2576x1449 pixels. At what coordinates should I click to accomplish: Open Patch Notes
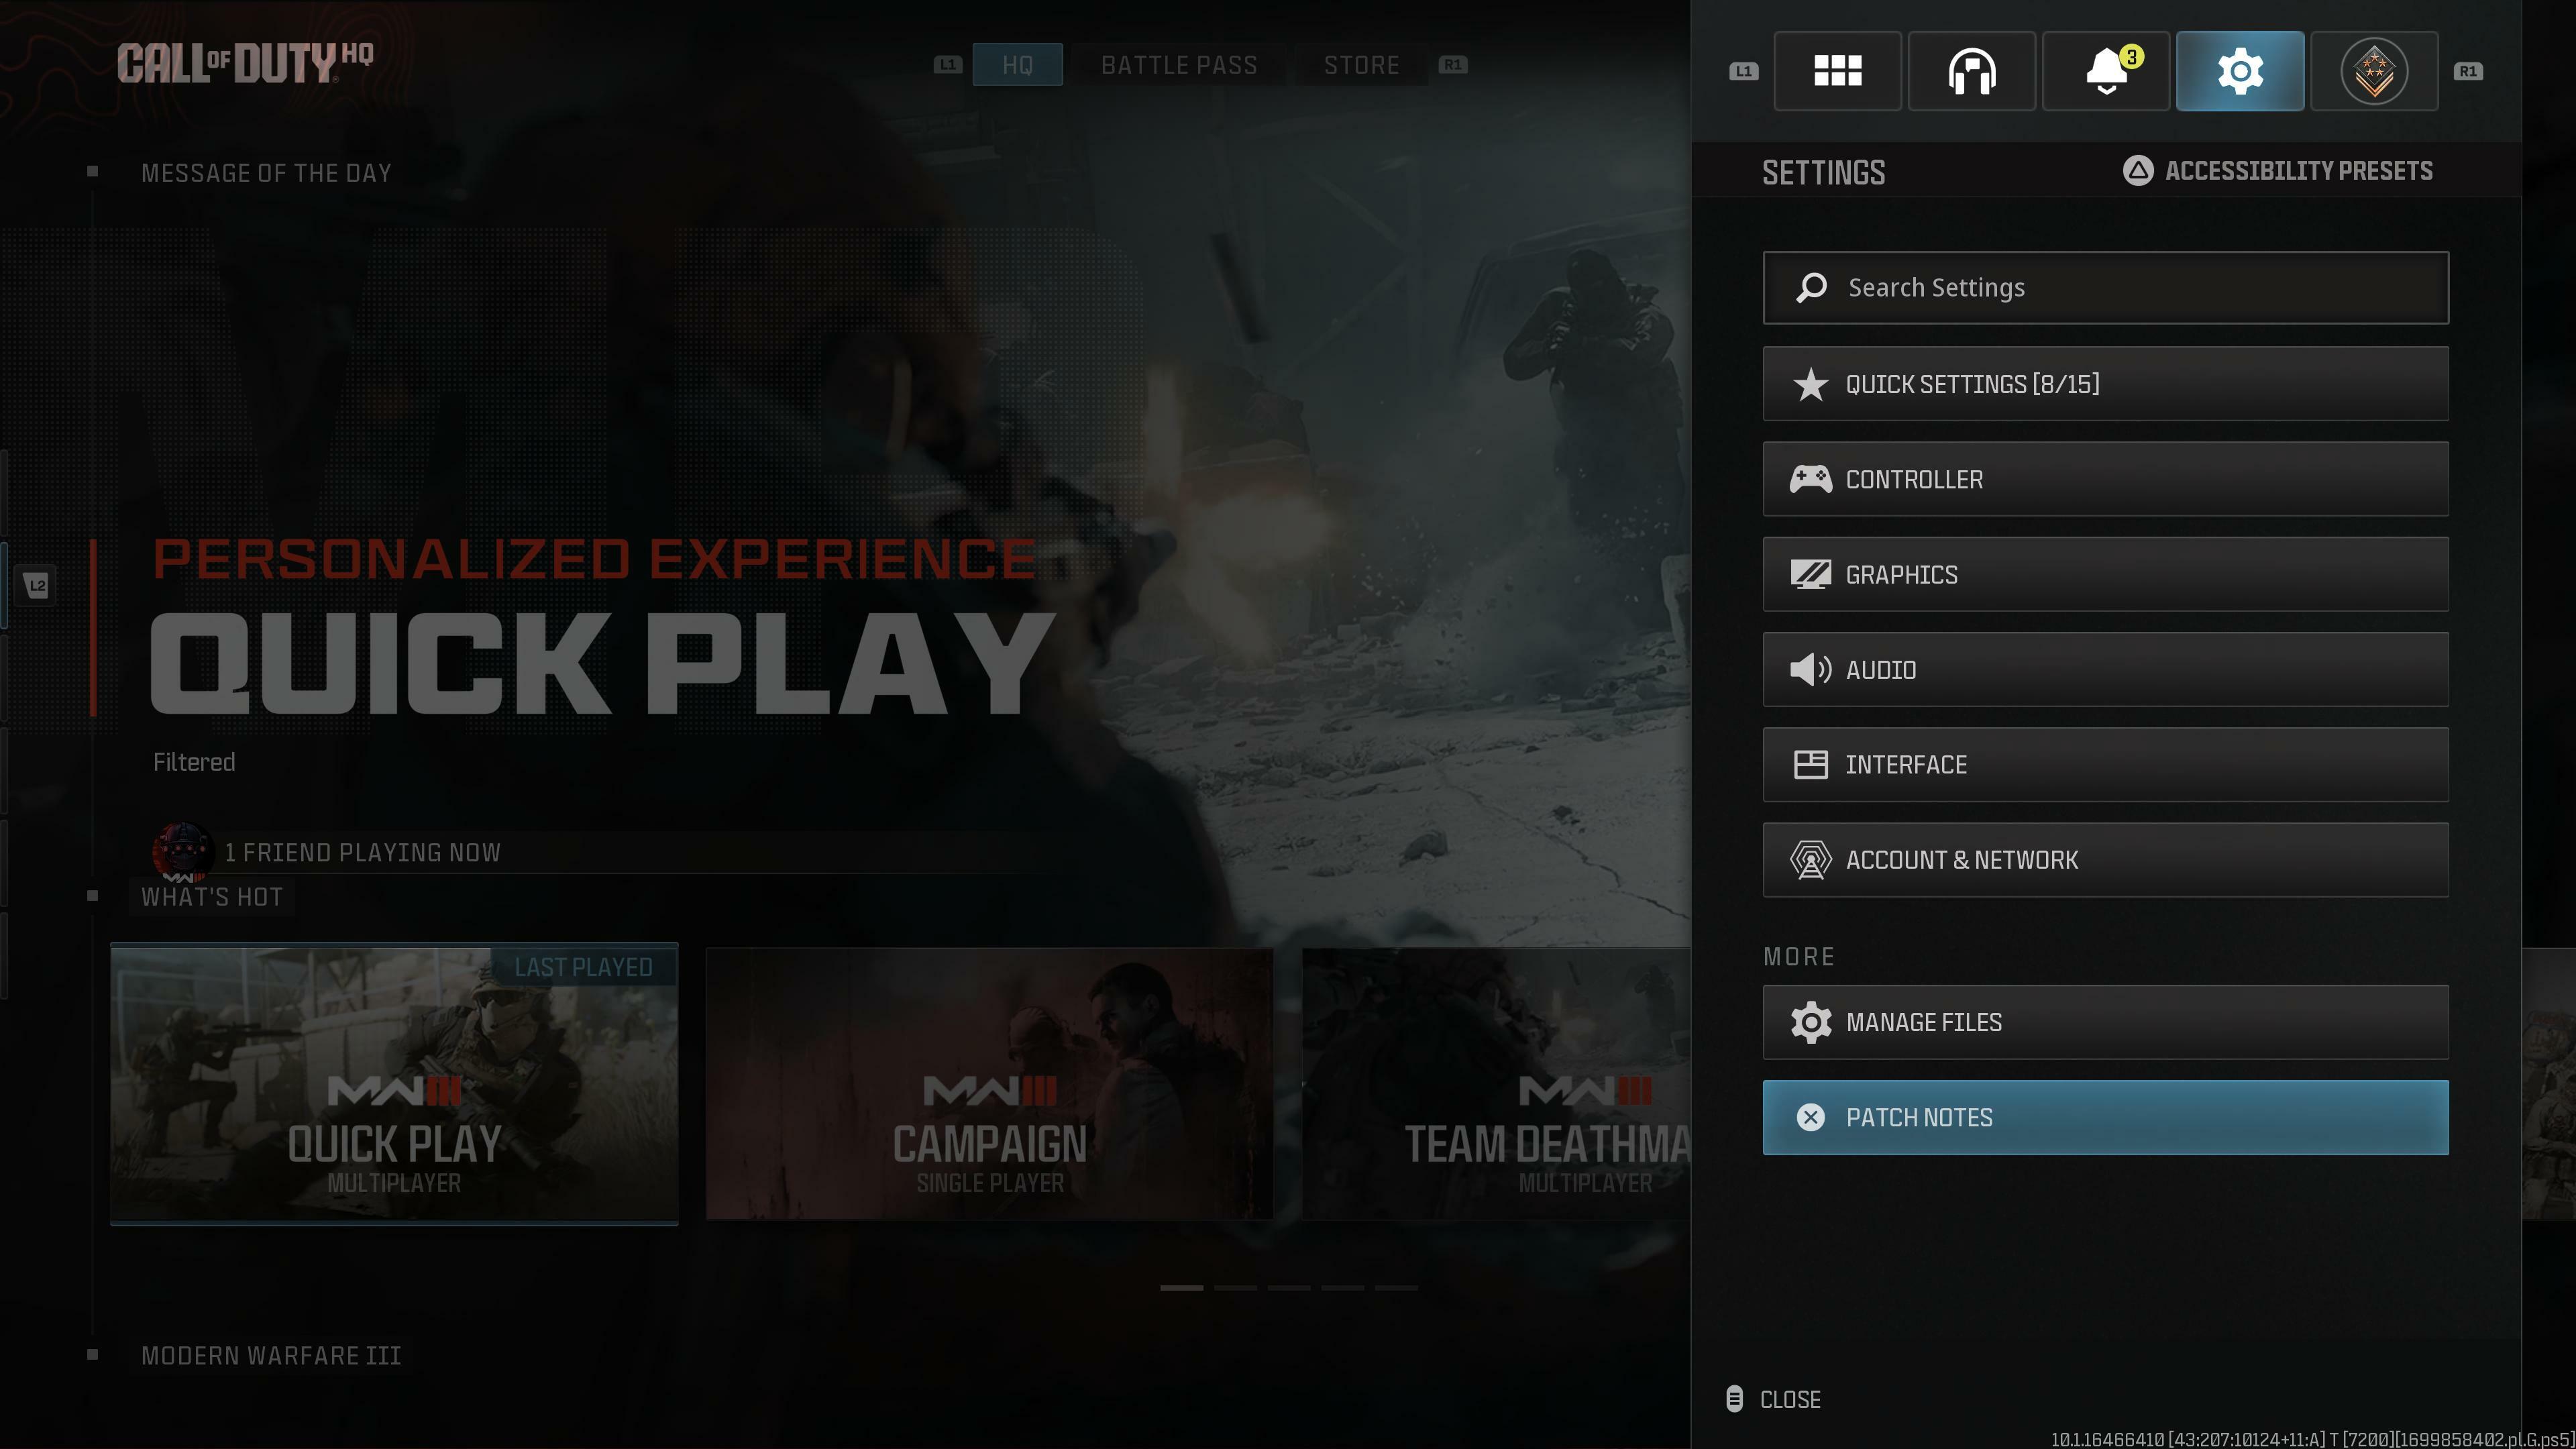2105,1117
